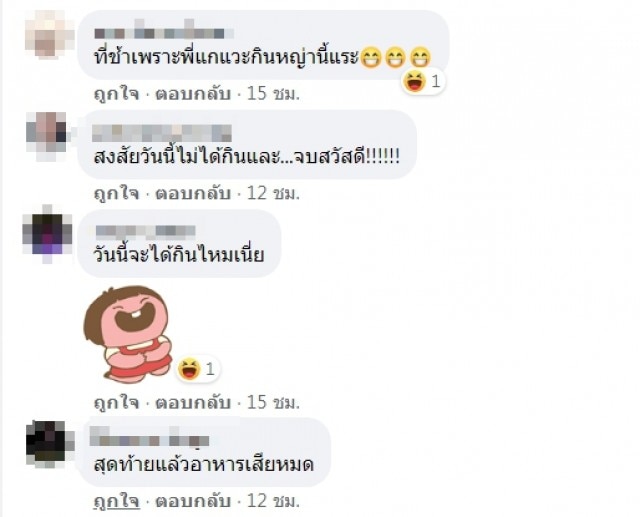
Task: Open the first commenter's blurred name
Action: (164, 30)
